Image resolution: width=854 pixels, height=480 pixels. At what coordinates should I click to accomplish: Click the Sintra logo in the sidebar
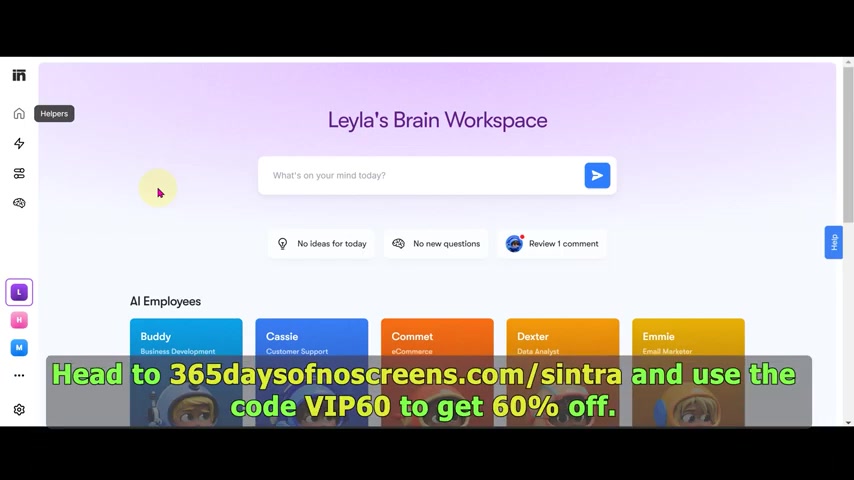(19, 75)
